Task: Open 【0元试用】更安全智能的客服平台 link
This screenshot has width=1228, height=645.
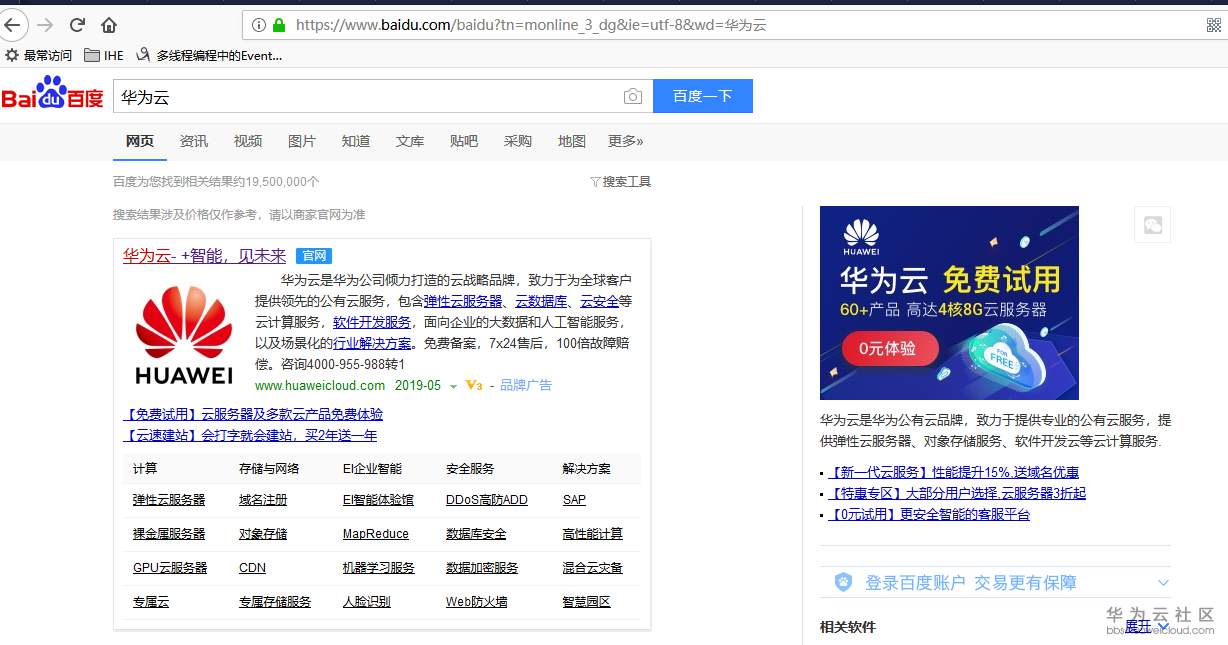Action: pos(928,514)
